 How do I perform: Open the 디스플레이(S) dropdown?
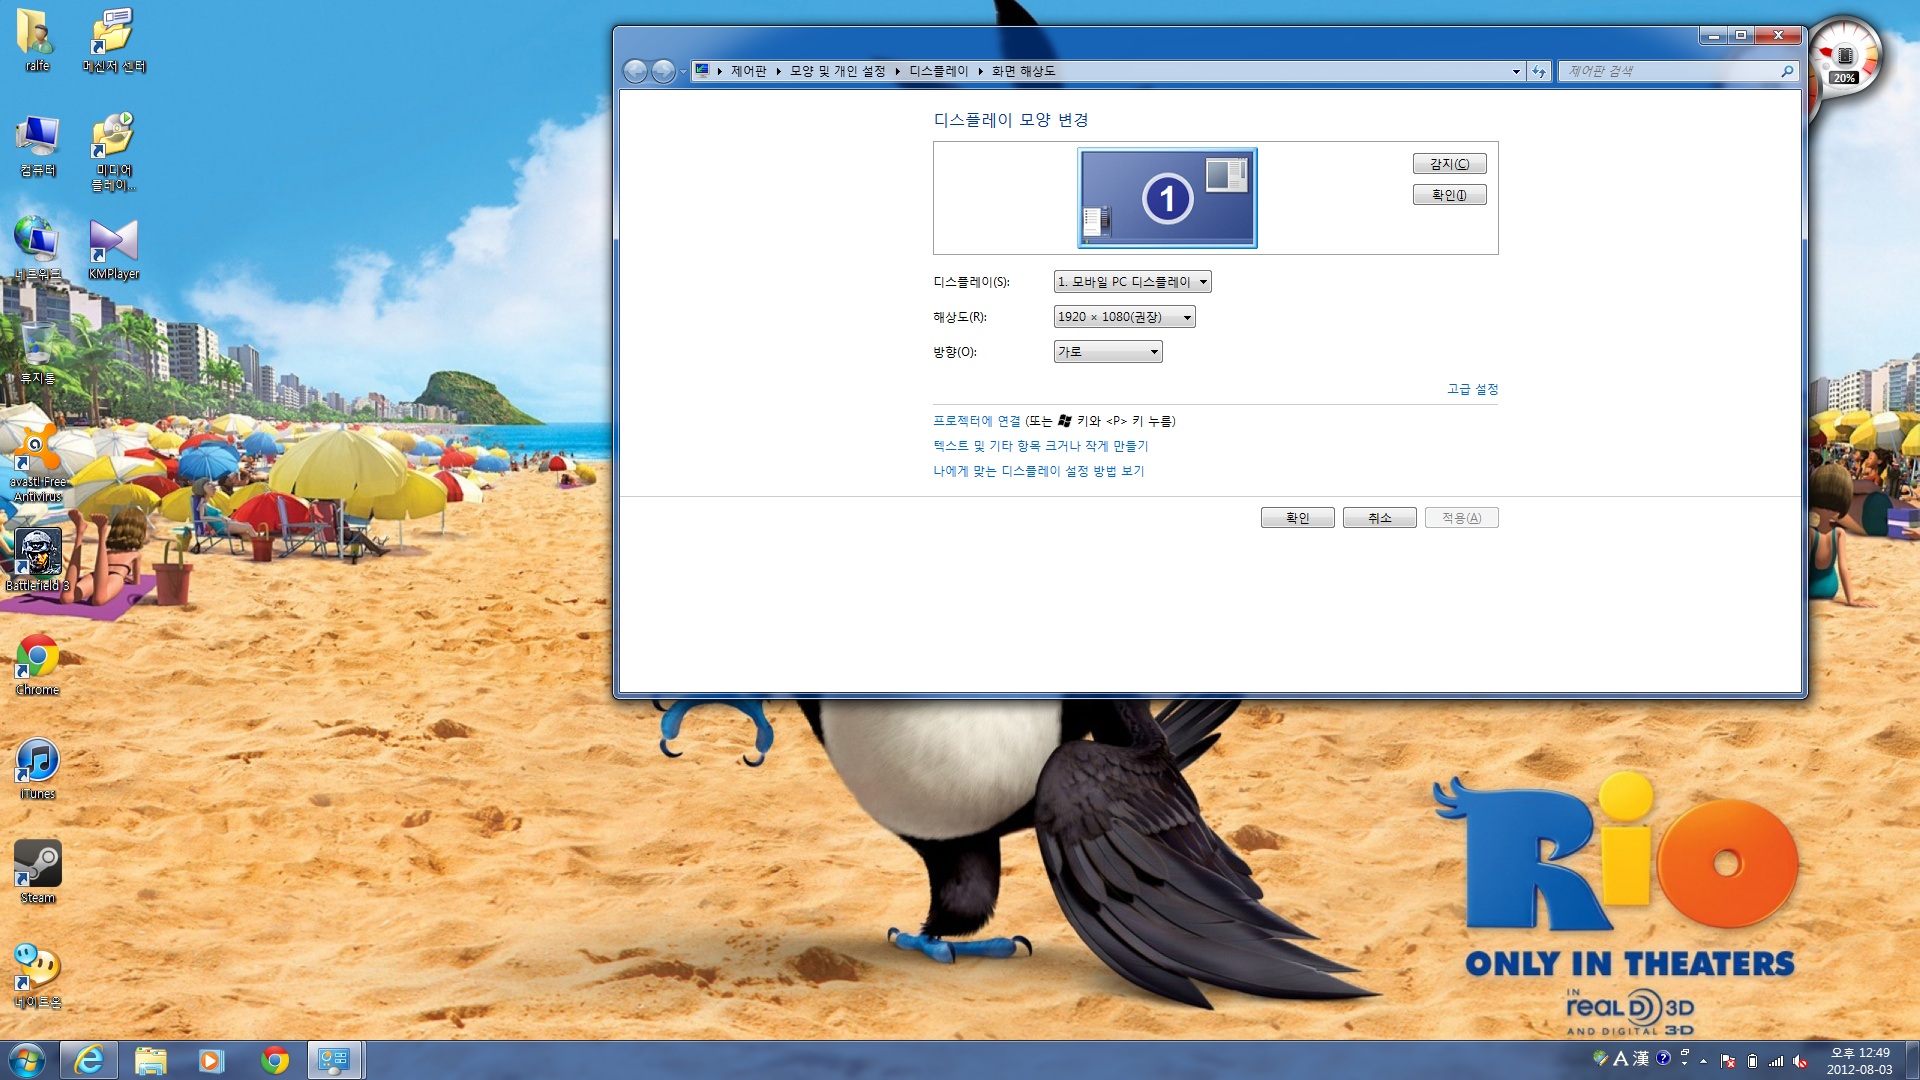(1132, 282)
